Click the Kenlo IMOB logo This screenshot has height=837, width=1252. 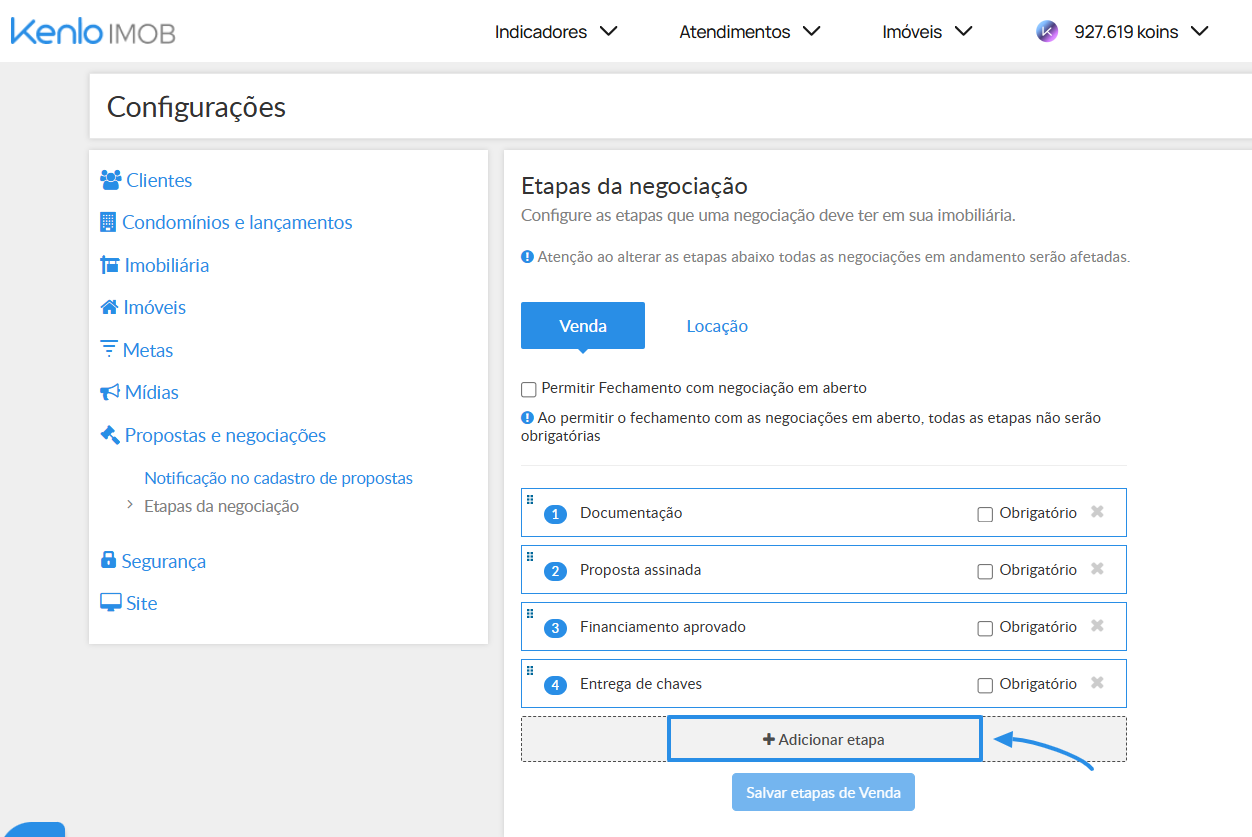click(x=93, y=31)
